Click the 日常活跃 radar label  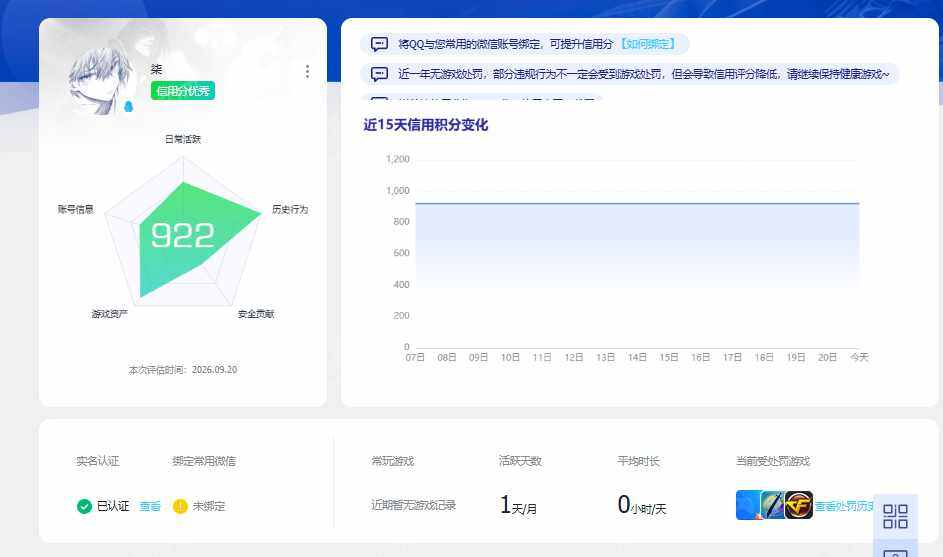point(183,139)
